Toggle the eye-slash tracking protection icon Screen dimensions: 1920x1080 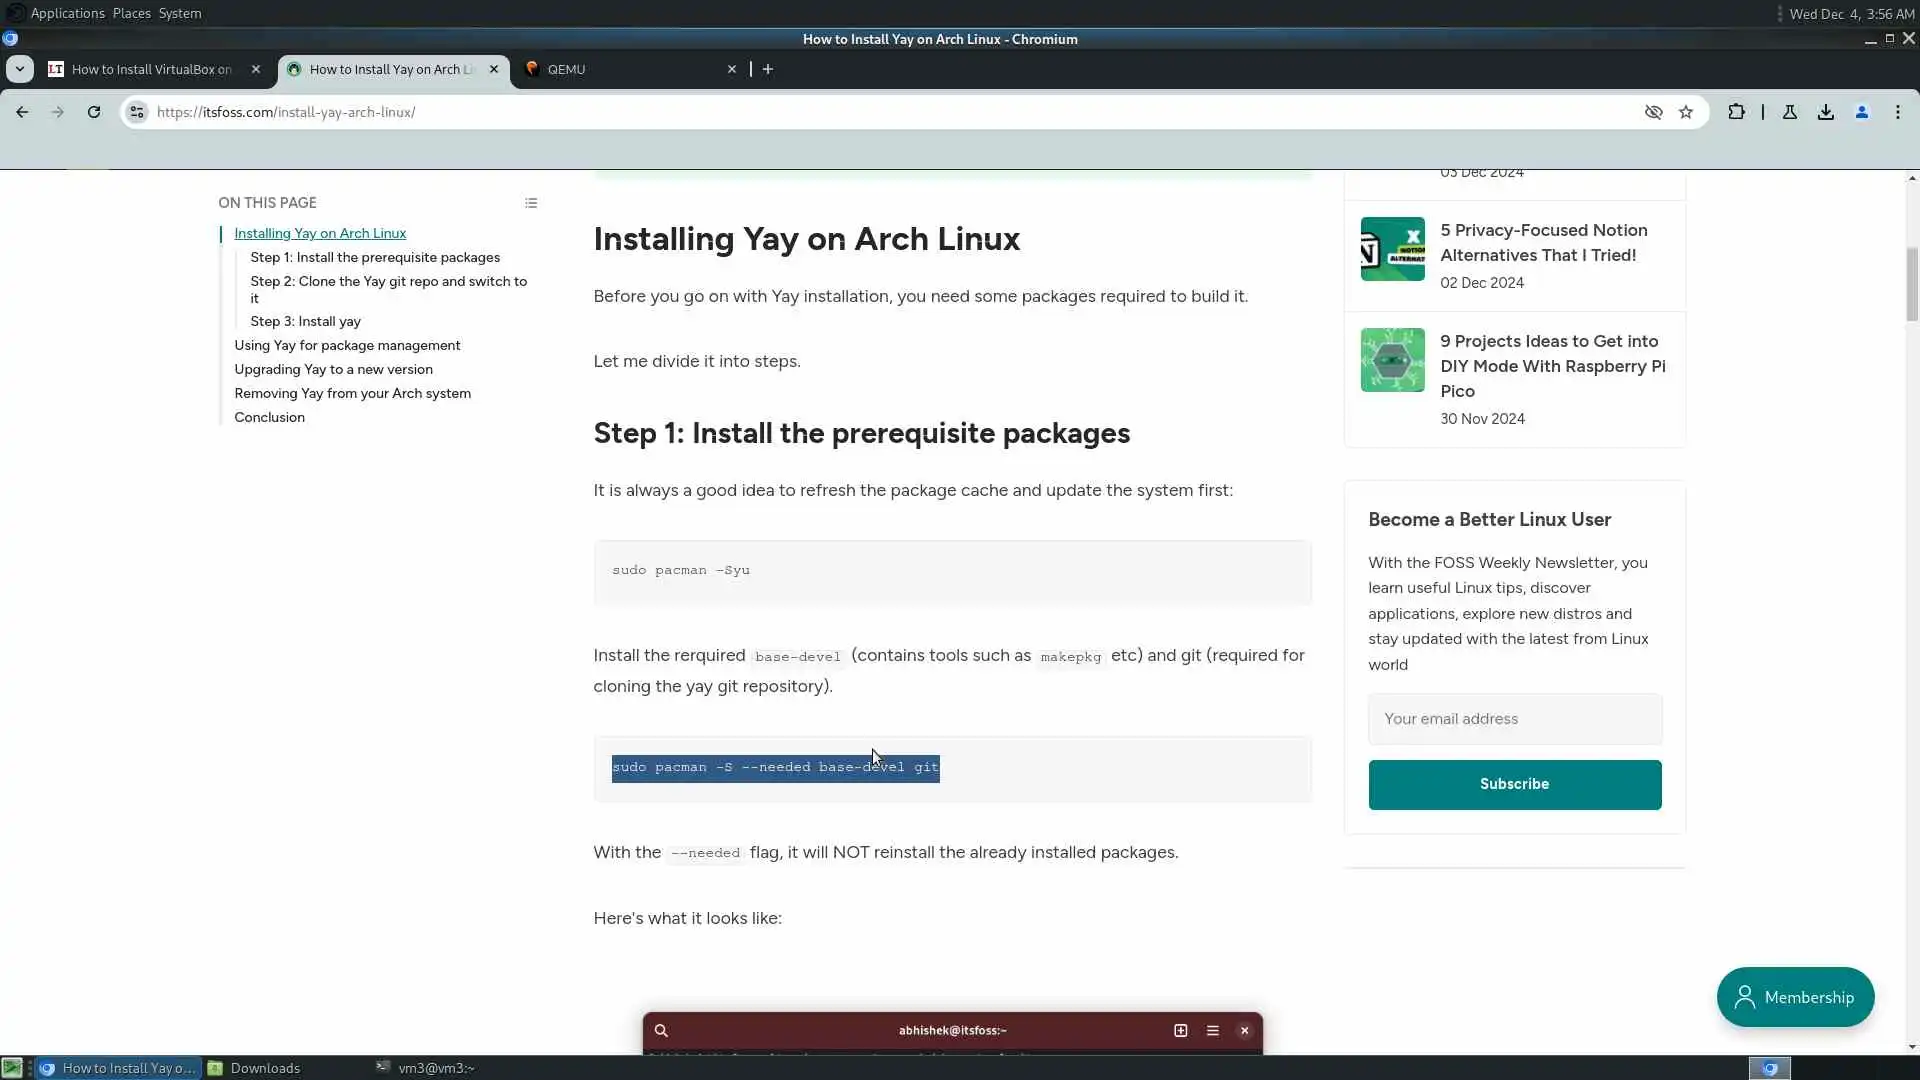pos(1653,112)
